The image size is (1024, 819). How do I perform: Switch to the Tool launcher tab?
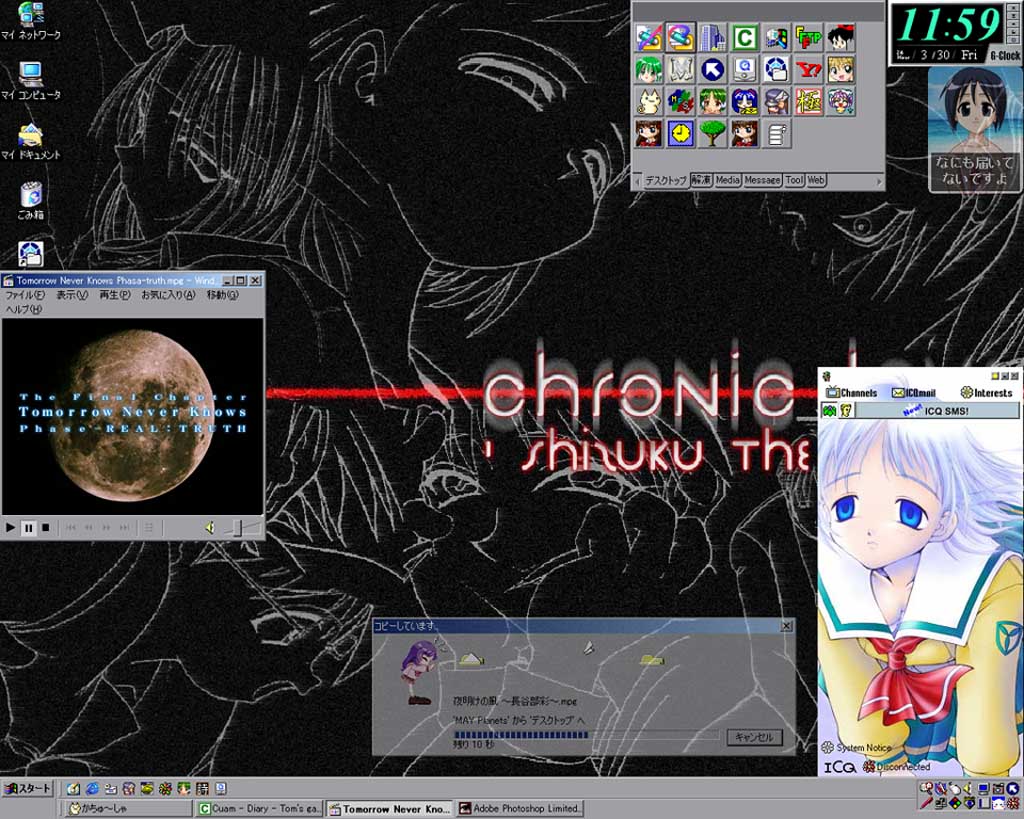coord(794,180)
